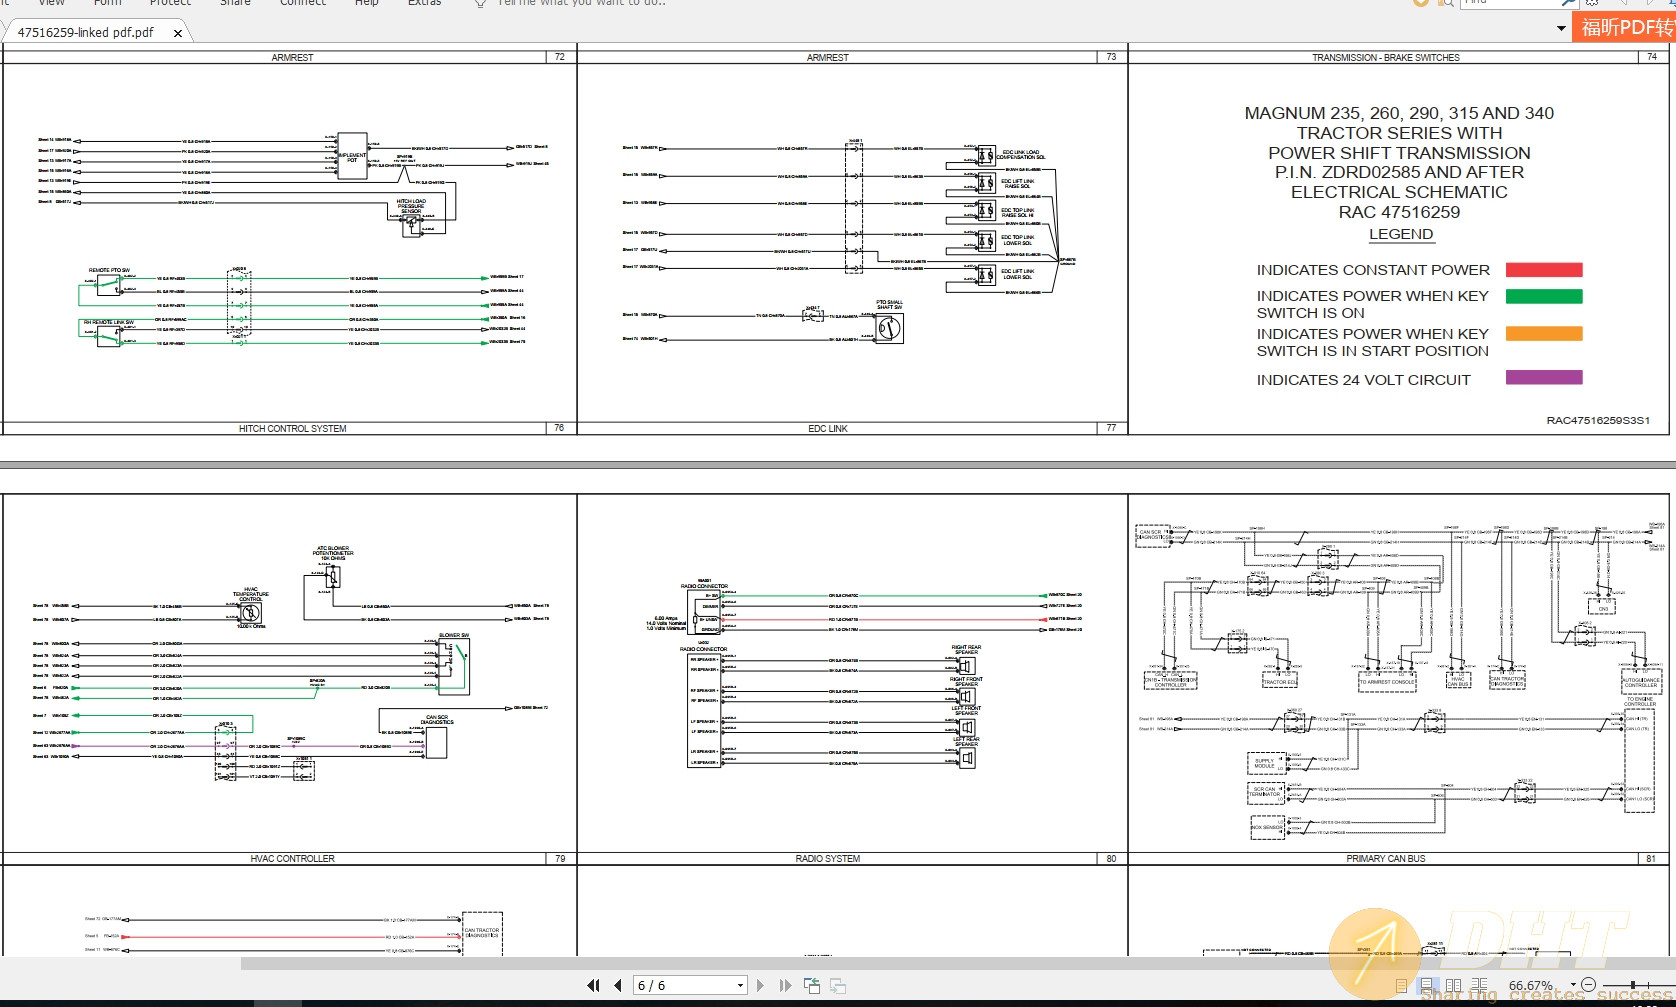Jump to the last page
1676x1007 pixels.
coord(785,985)
